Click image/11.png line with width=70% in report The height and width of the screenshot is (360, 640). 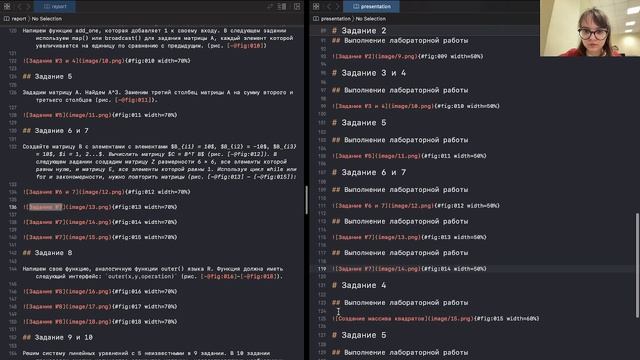click(x=100, y=115)
